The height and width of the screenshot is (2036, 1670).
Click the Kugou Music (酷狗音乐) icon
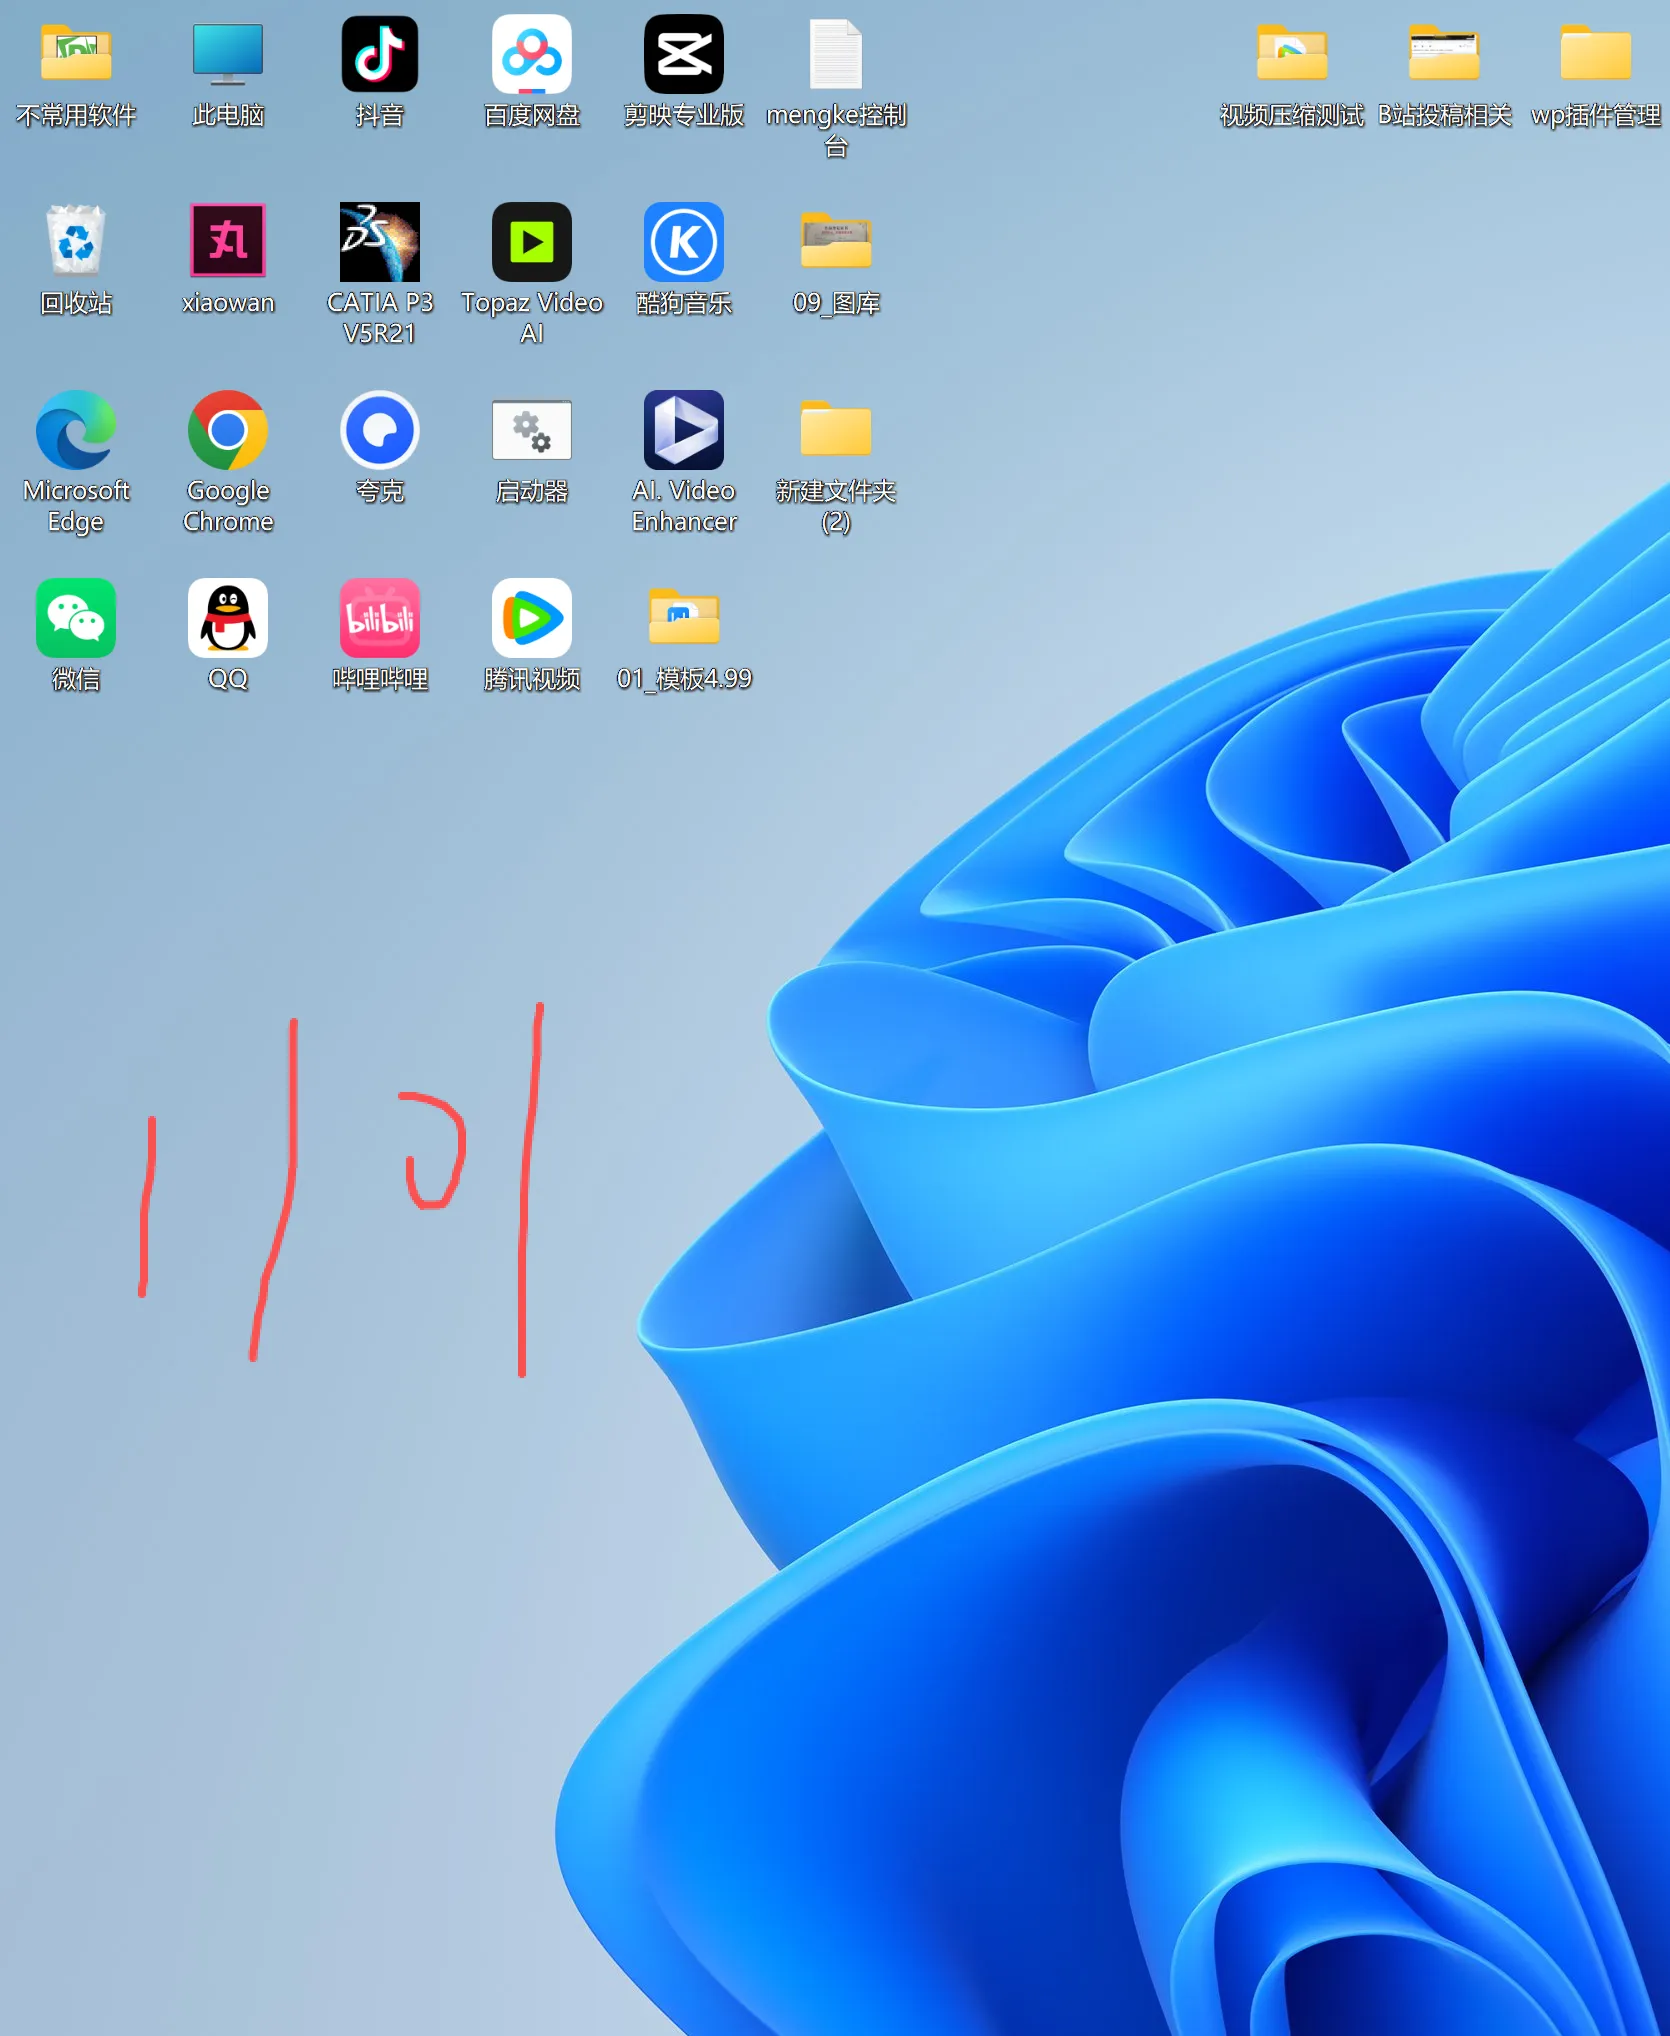pos(683,241)
